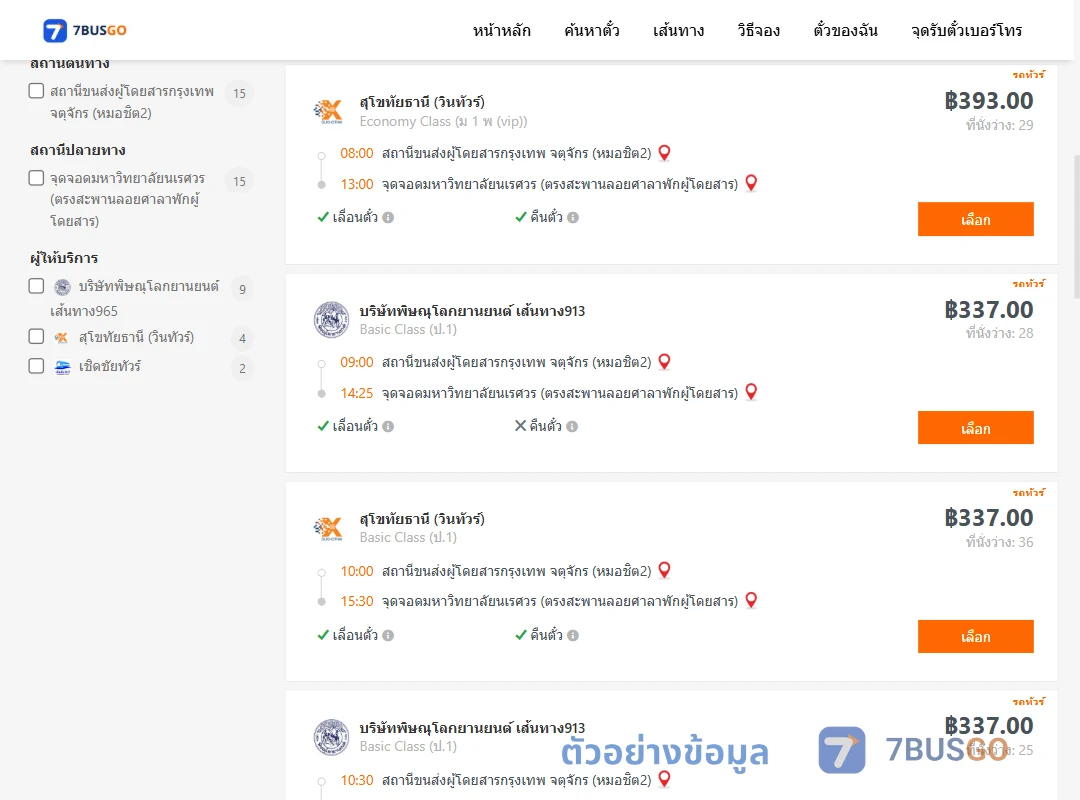Screen dimensions: 1080x800
Task: Click the page scrollbar thumb
Action: click(1077, 226)
